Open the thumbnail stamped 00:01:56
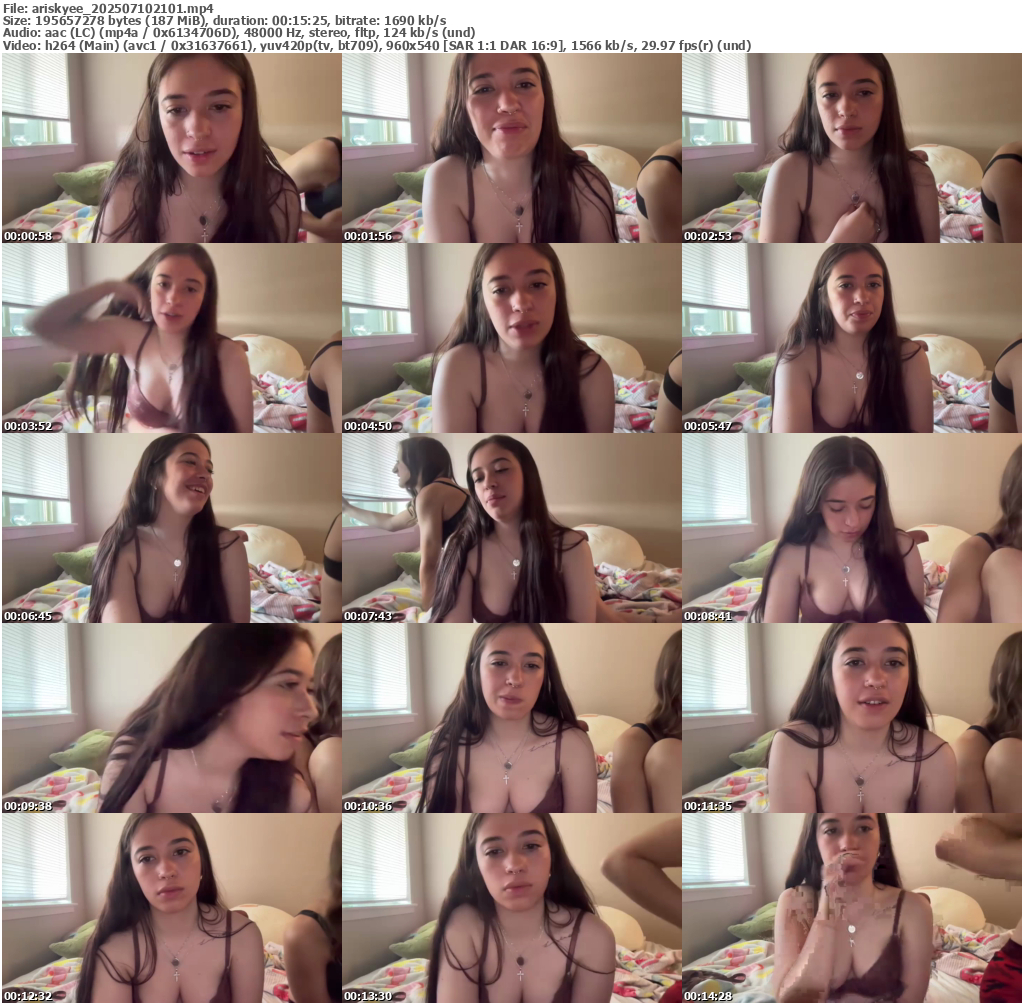This screenshot has height=1003, width=1024. pos(512,148)
